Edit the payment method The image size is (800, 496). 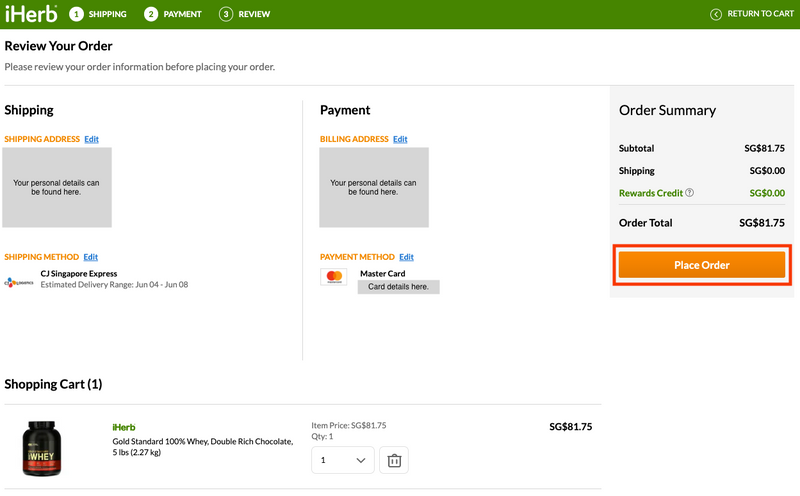coord(406,257)
